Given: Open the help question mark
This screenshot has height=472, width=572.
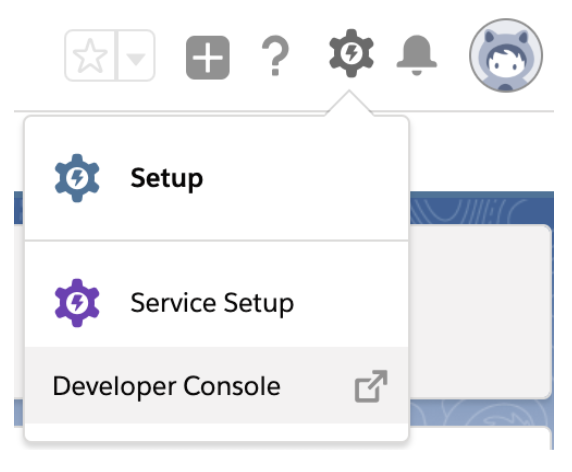Looking at the screenshot, I should tap(275, 55).
